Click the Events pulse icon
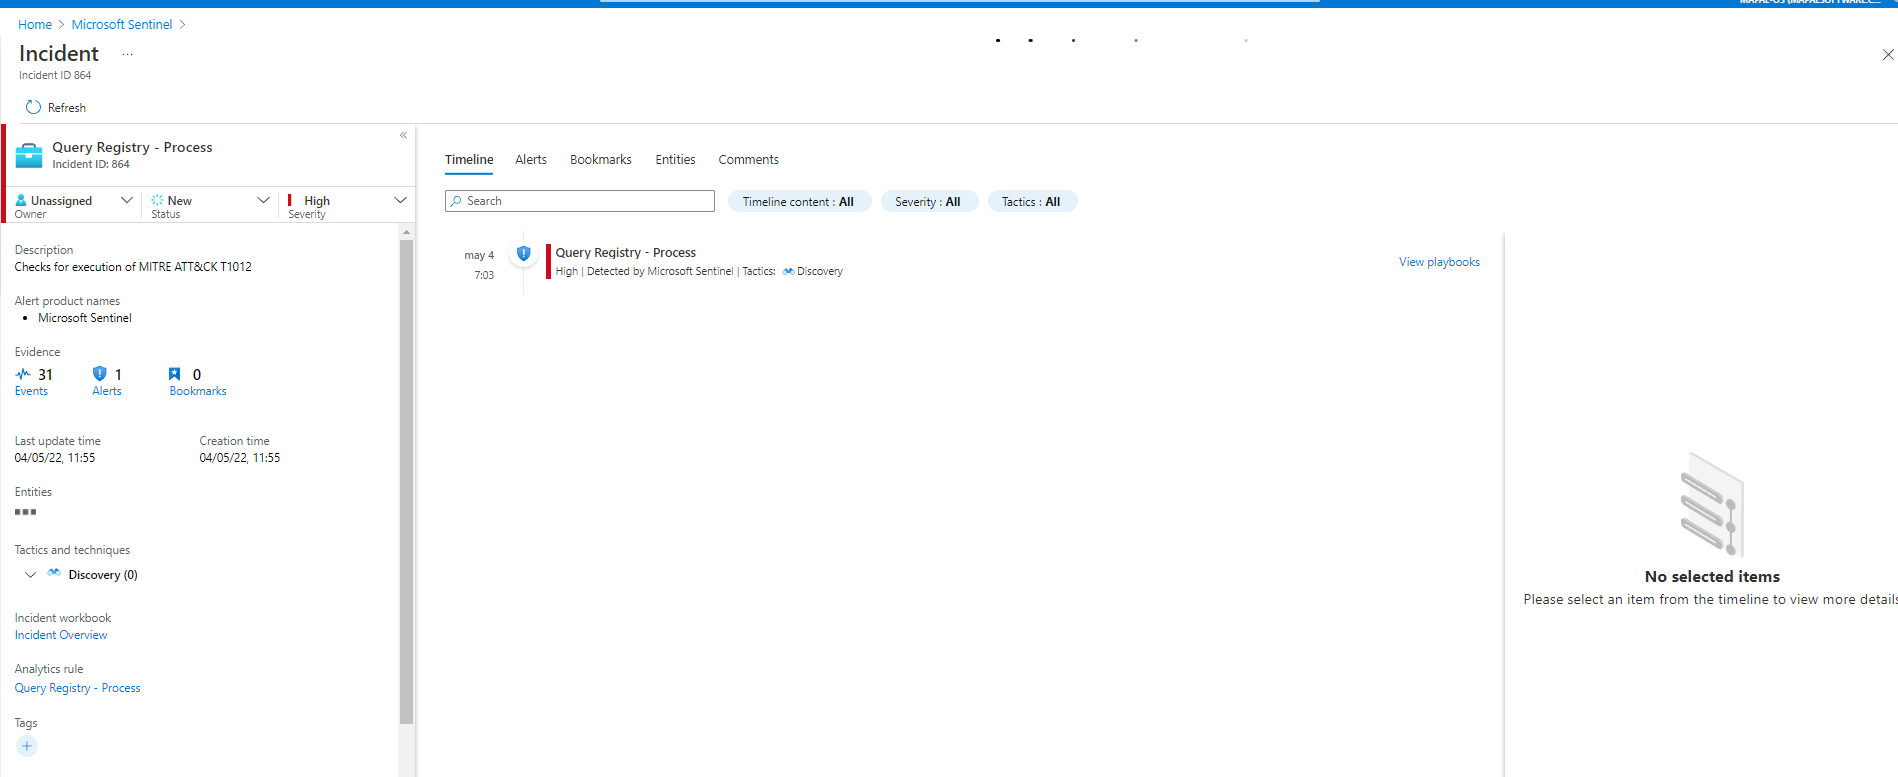The image size is (1898, 777). [x=23, y=374]
